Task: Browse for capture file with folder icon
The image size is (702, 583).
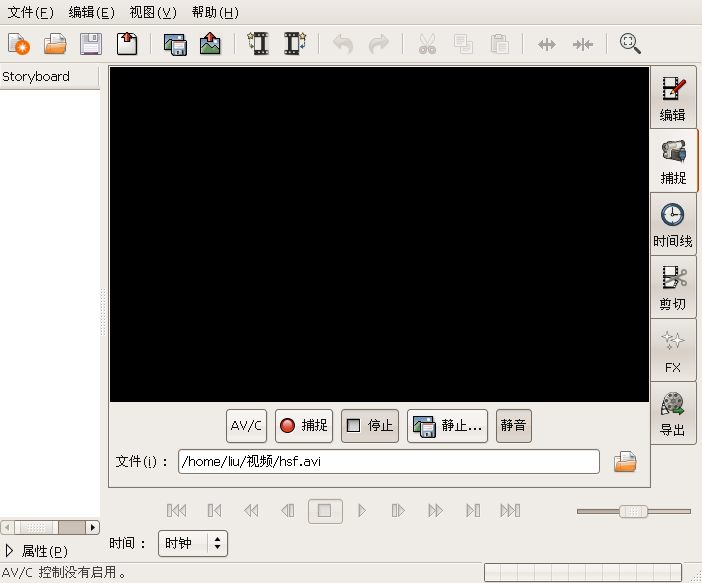Action: click(625, 462)
